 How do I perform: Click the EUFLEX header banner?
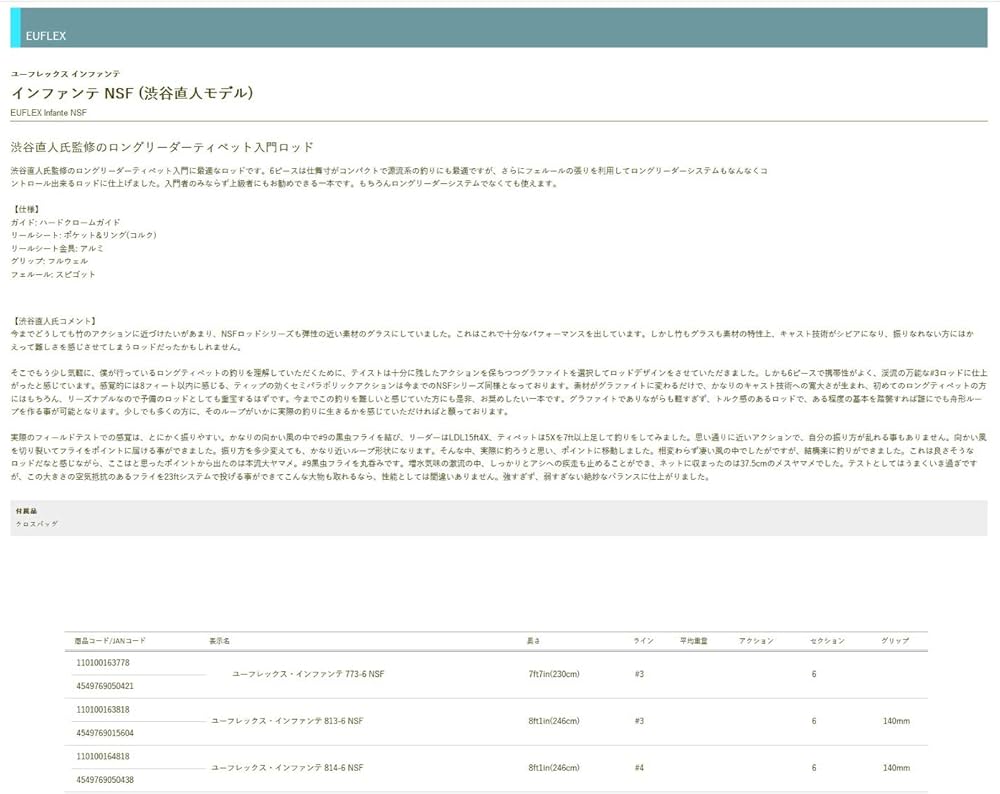click(46, 36)
